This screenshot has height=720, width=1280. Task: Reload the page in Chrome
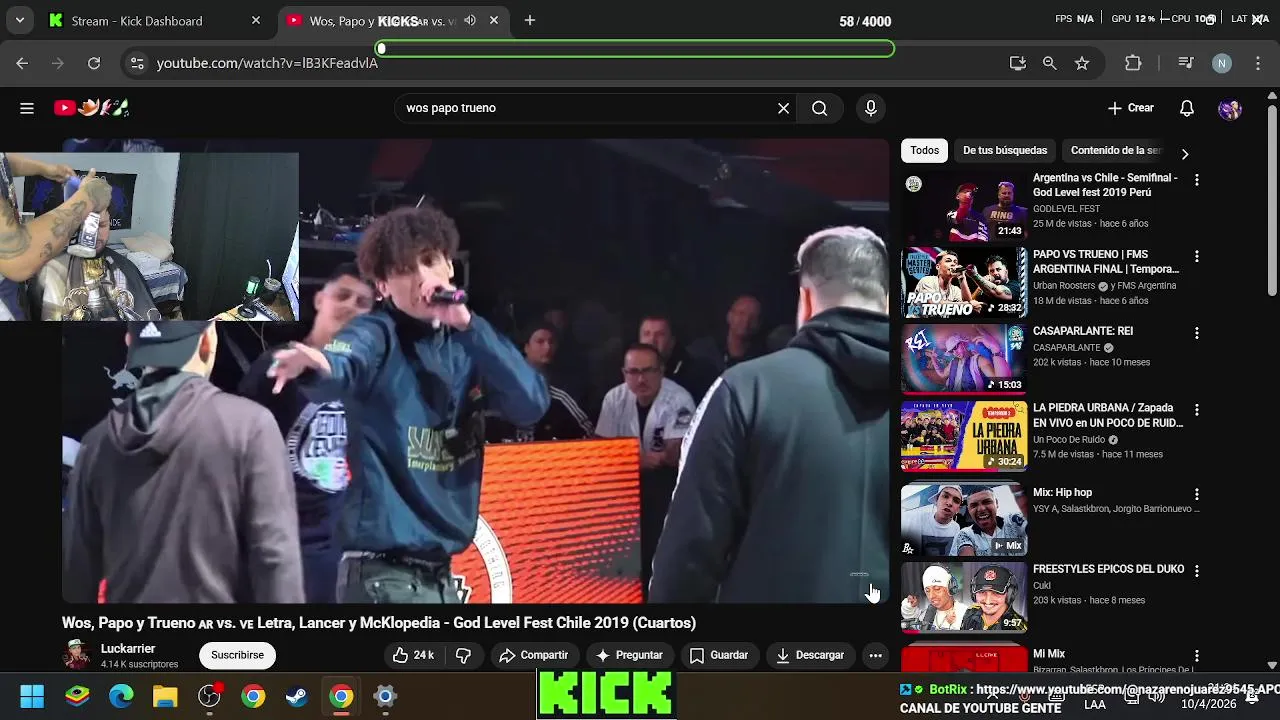[x=94, y=63]
